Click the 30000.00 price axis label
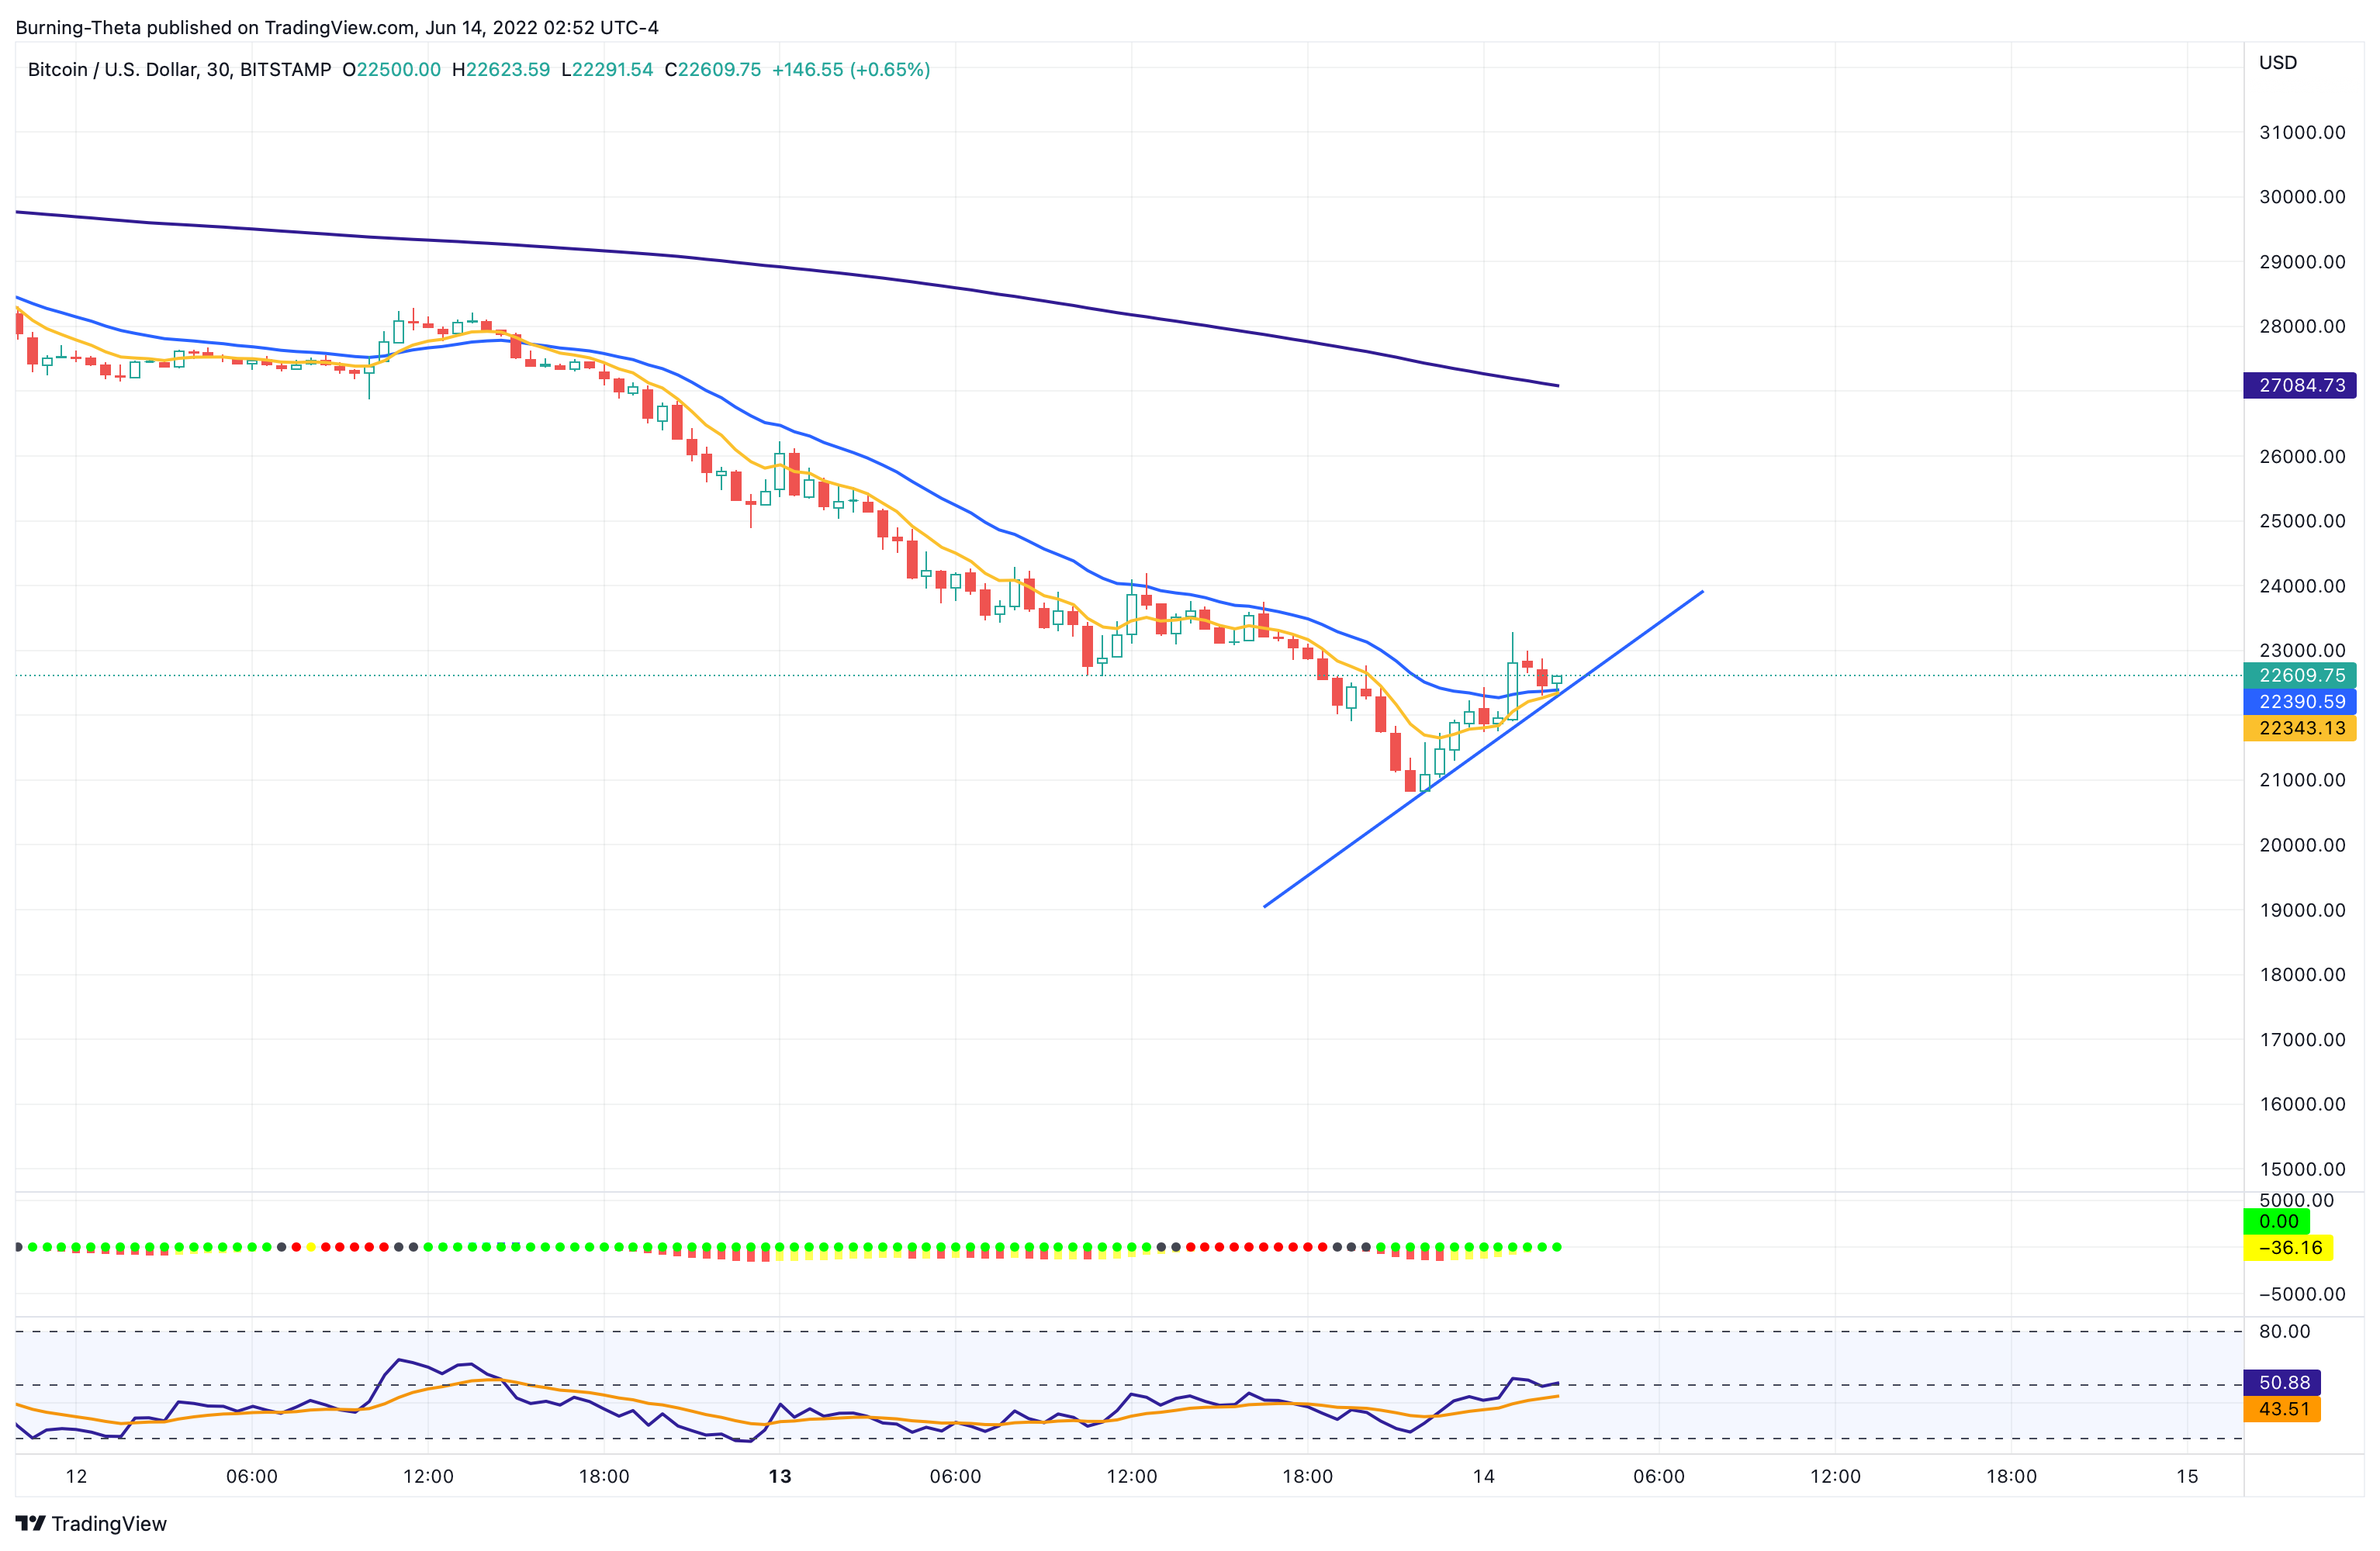 [x=2302, y=197]
